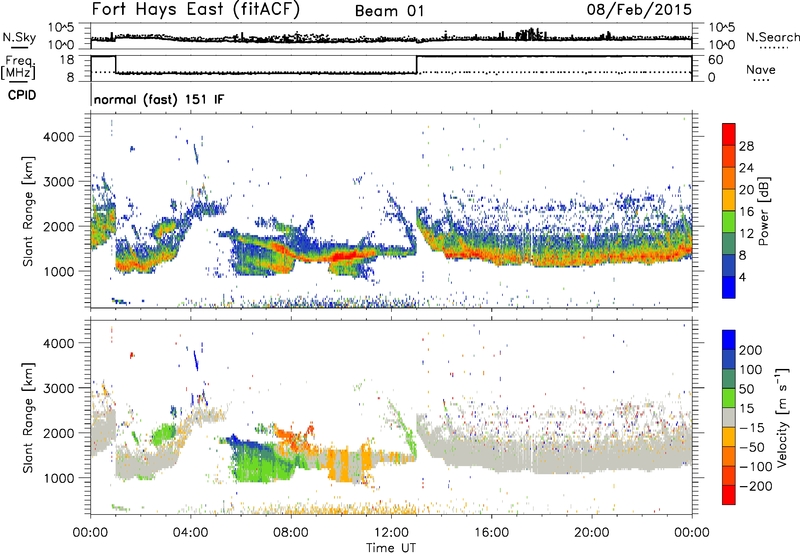Select the "N.Sky" legend label
The image size is (800, 554).
click(19, 37)
